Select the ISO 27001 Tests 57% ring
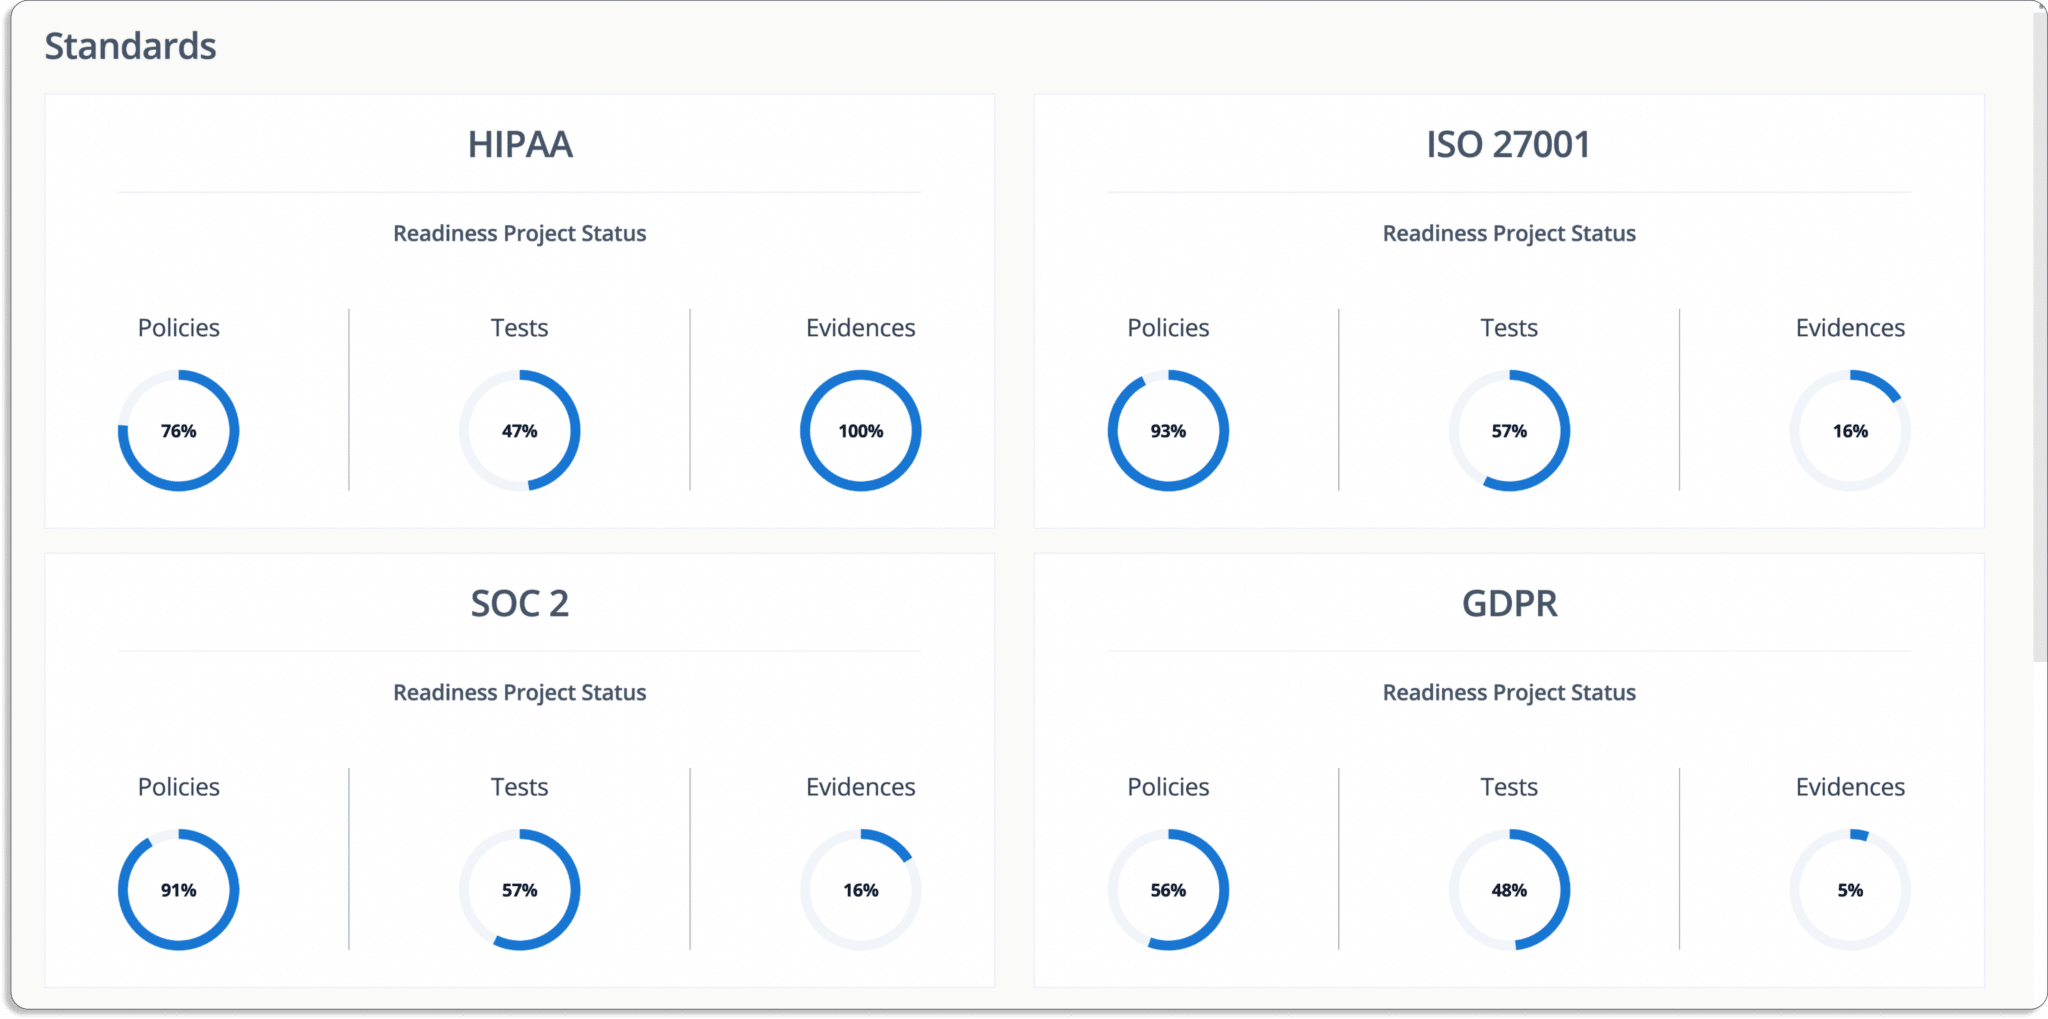 1509,431
